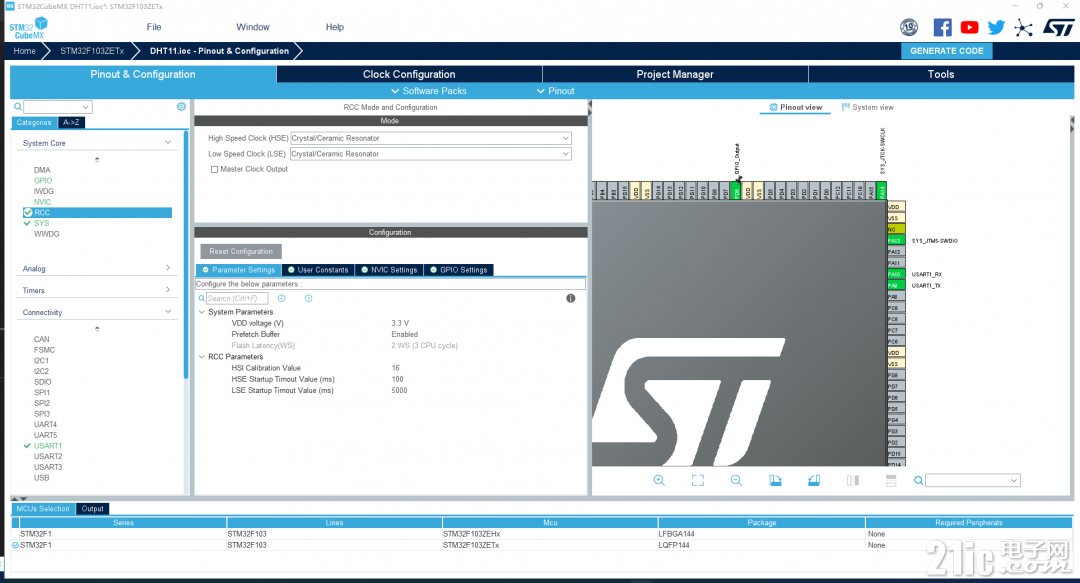
Task: Open pin search combo box dropdown
Action: [x=1014, y=480]
